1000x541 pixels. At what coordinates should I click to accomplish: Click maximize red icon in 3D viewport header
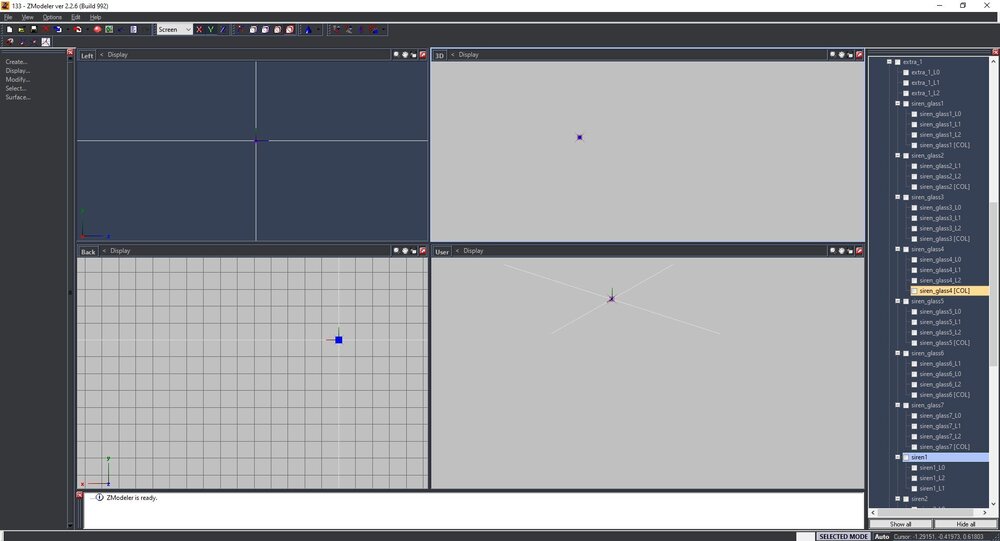pyautogui.click(x=859, y=55)
